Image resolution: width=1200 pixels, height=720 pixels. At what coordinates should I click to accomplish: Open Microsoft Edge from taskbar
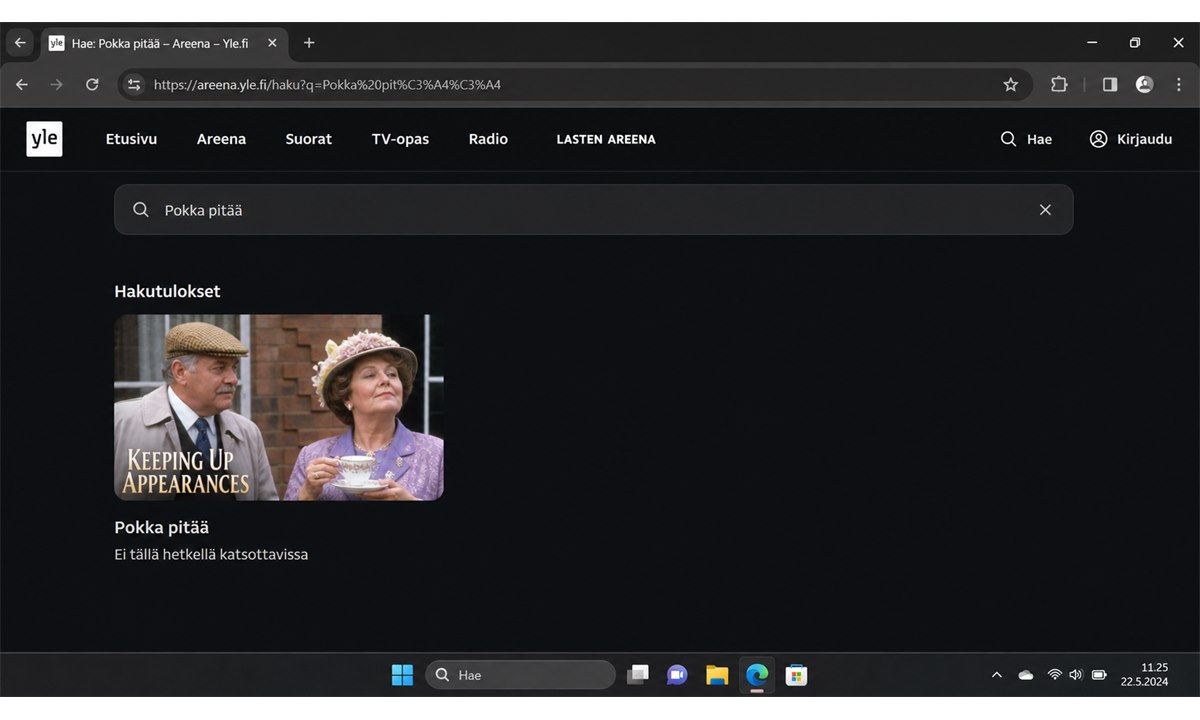(x=757, y=675)
